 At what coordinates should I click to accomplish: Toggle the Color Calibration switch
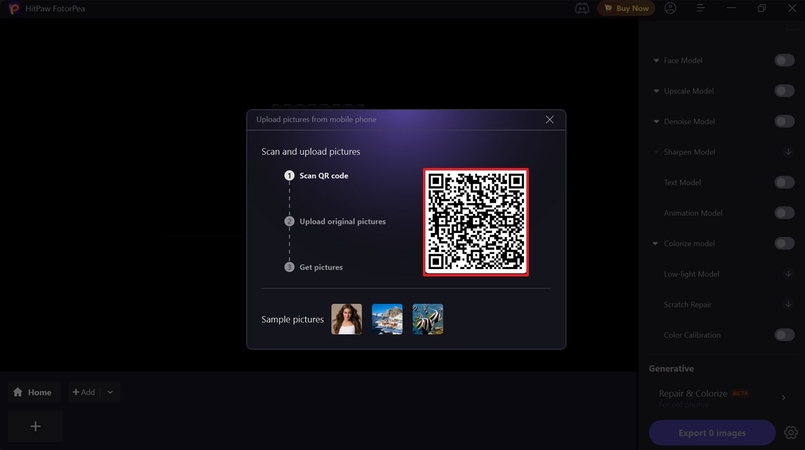click(784, 335)
